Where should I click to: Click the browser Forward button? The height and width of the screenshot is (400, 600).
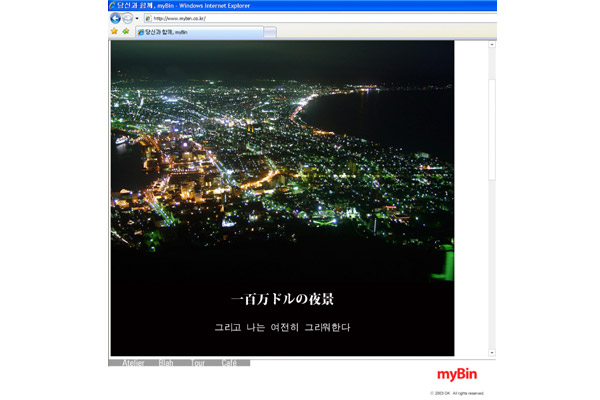point(127,18)
